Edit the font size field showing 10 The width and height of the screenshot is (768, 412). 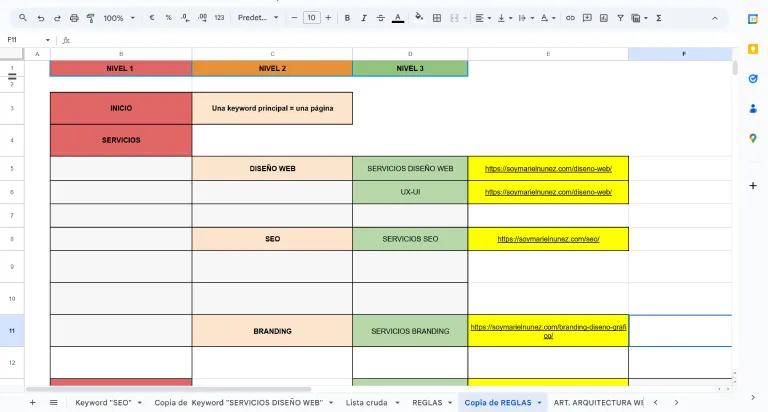(312, 18)
